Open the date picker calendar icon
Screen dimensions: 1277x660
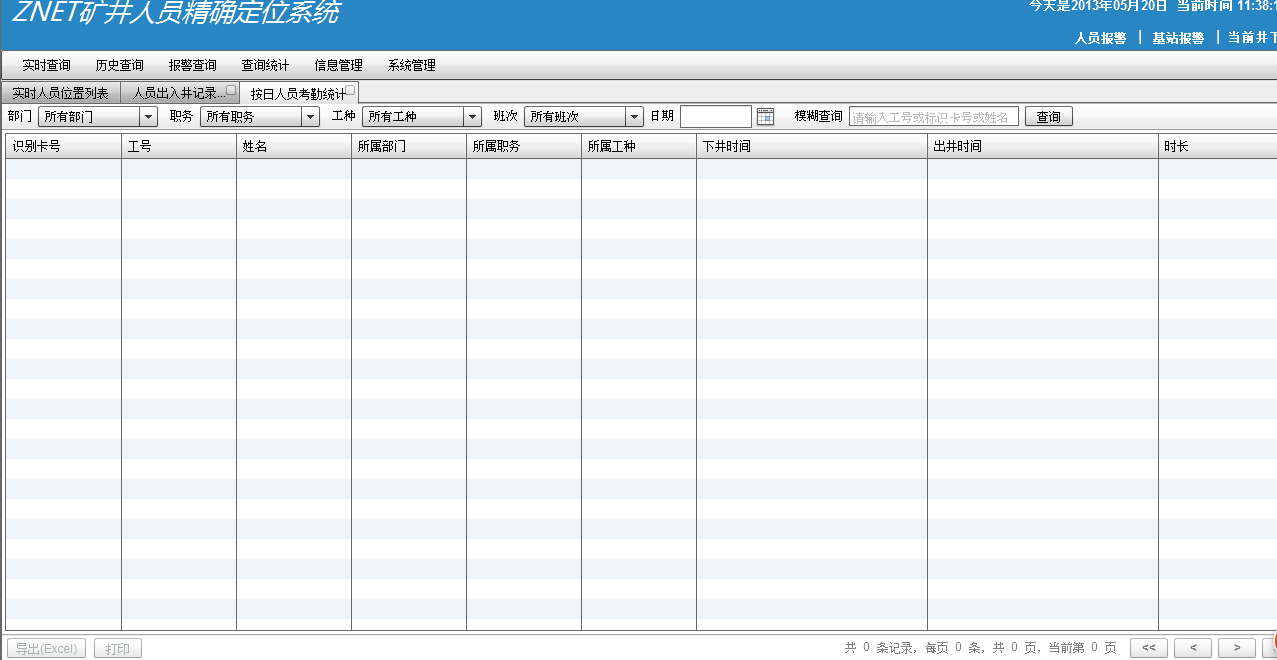click(x=765, y=117)
